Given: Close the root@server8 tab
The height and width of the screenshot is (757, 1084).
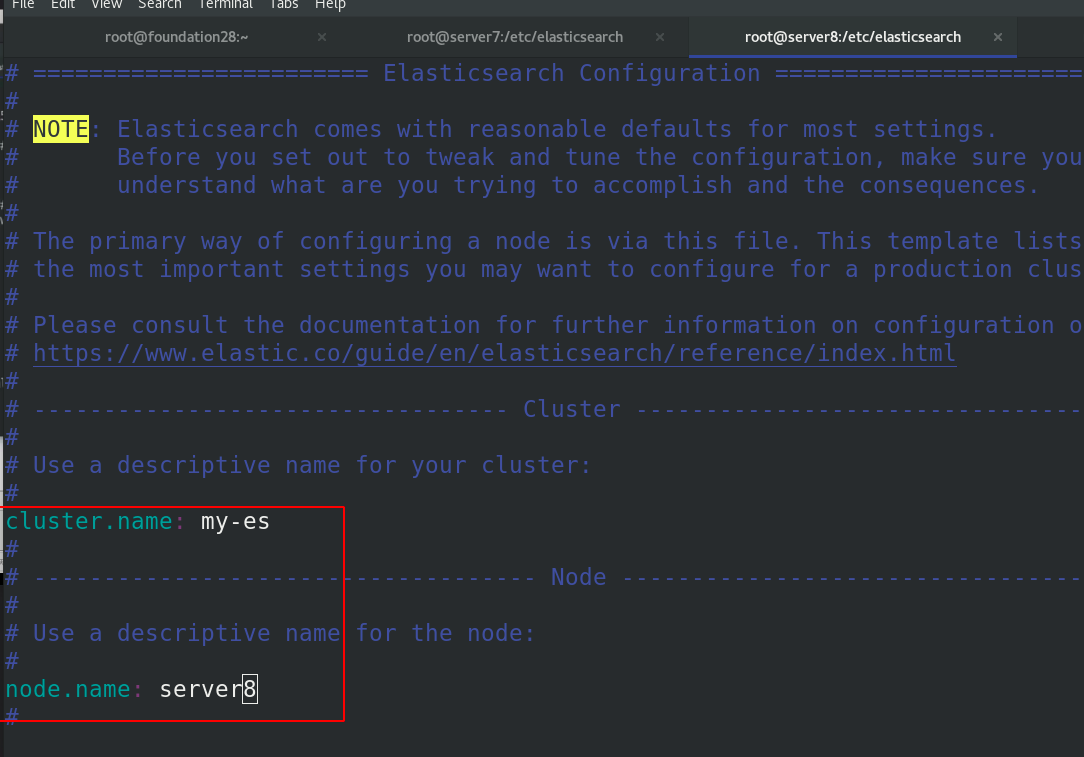Looking at the screenshot, I should pos(998,37).
